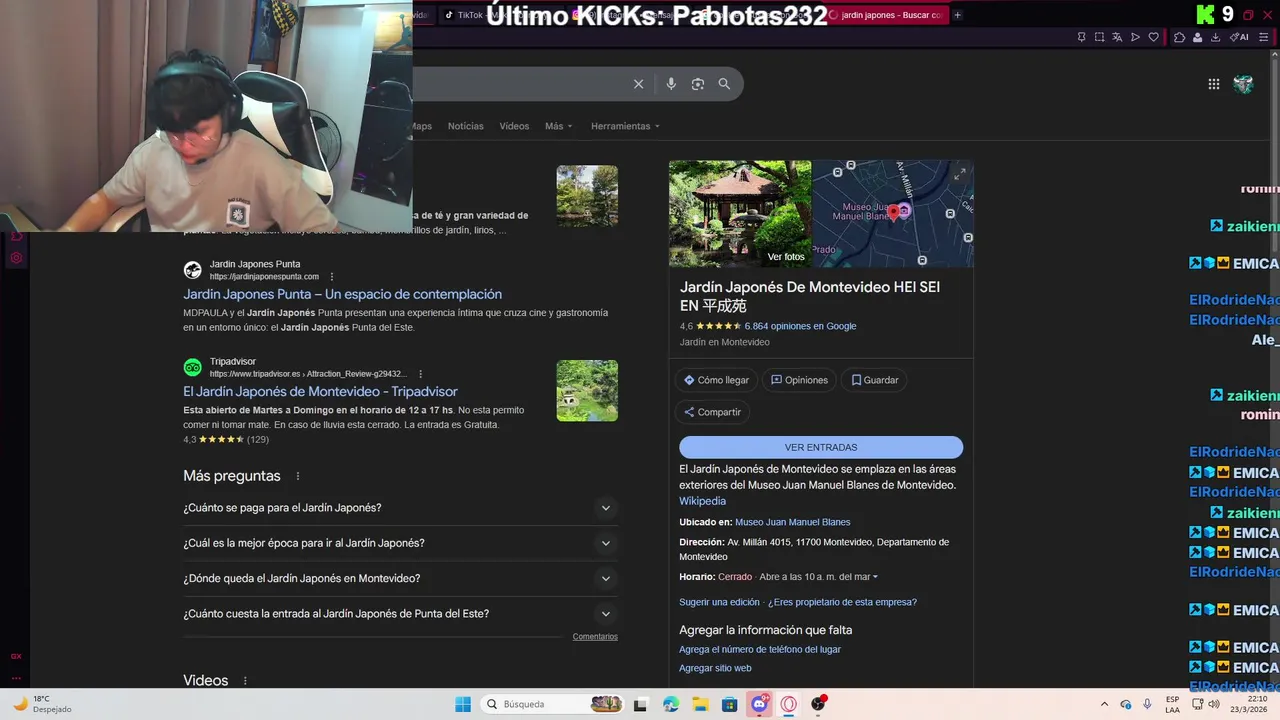Open Tripadvisor result garden thumbnail image
This screenshot has height=720, width=1280.
coord(587,391)
